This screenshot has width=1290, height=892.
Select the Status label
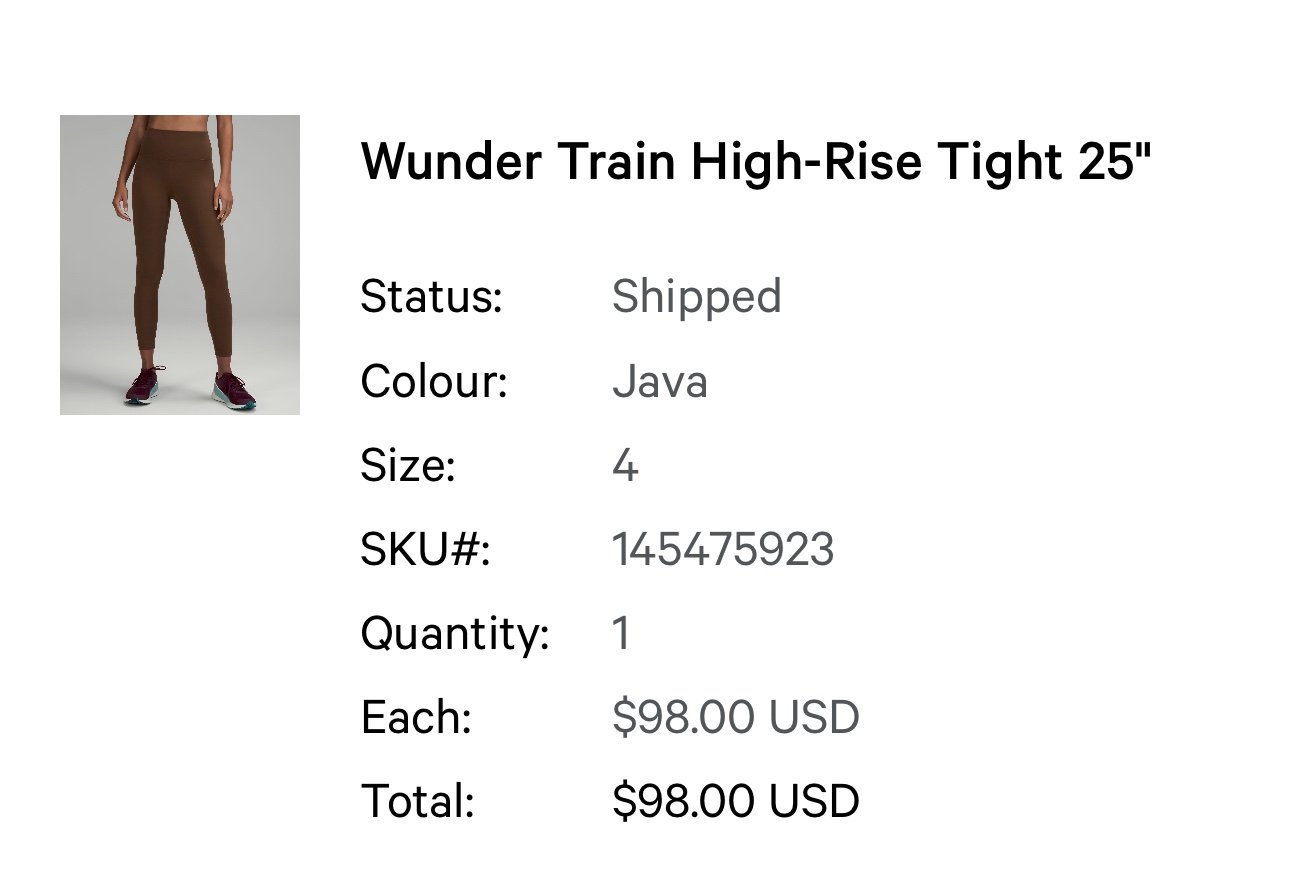click(431, 297)
